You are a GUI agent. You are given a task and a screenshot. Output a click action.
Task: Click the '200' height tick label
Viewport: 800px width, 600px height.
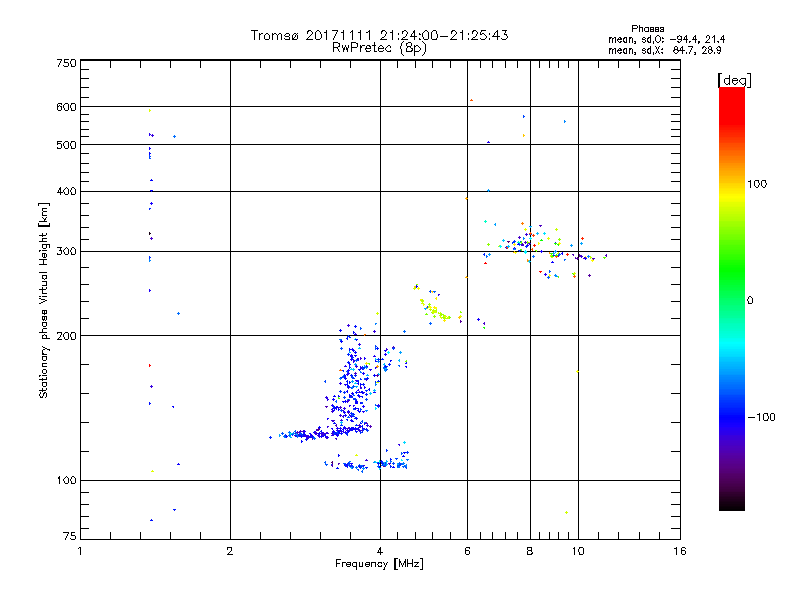[66, 336]
